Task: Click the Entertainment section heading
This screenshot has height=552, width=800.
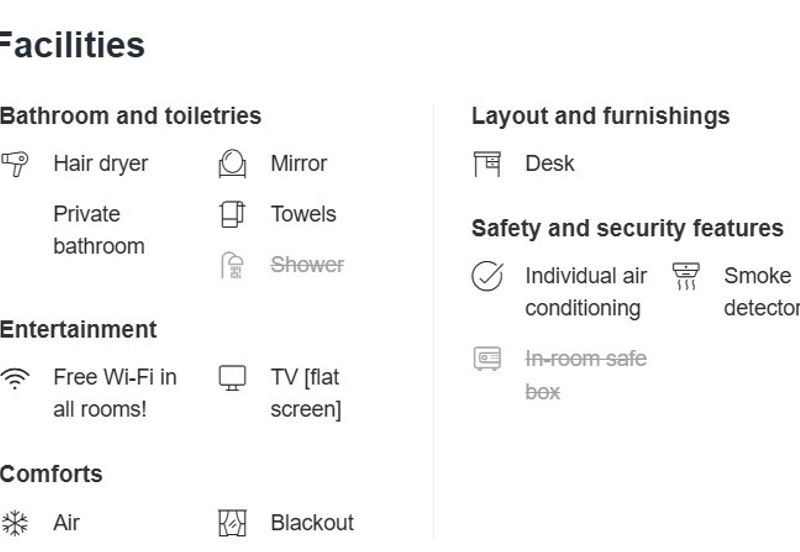Action: [78, 330]
